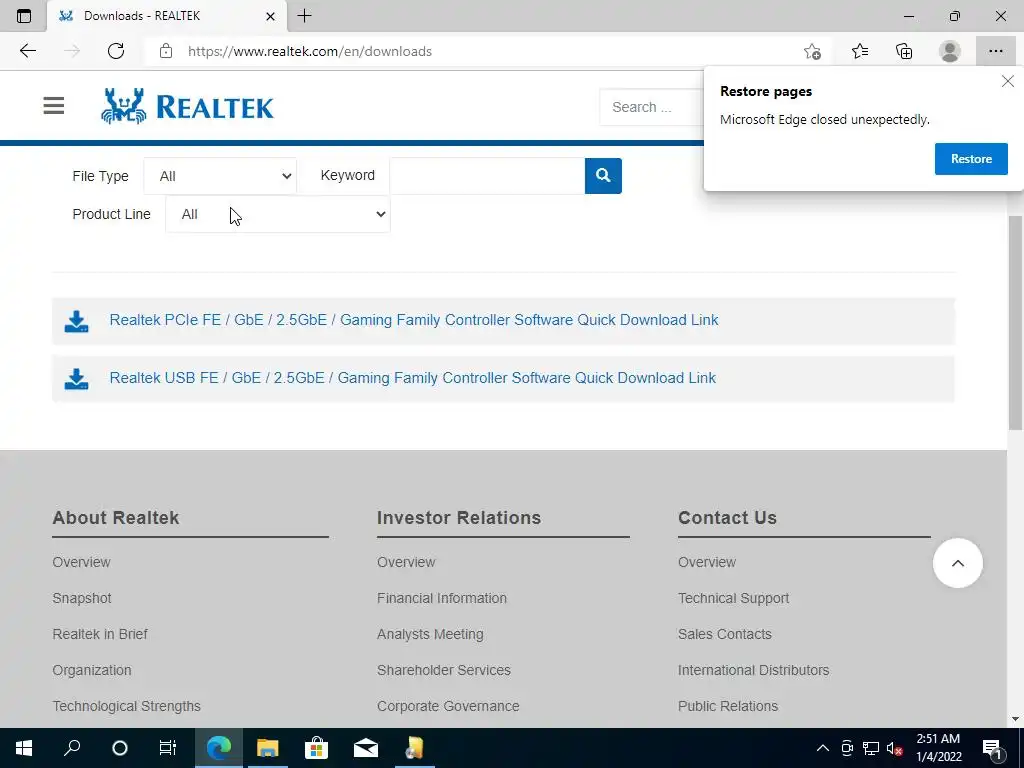1024x768 pixels.
Task: Open Windows taskbar search
Action: [72, 748]
